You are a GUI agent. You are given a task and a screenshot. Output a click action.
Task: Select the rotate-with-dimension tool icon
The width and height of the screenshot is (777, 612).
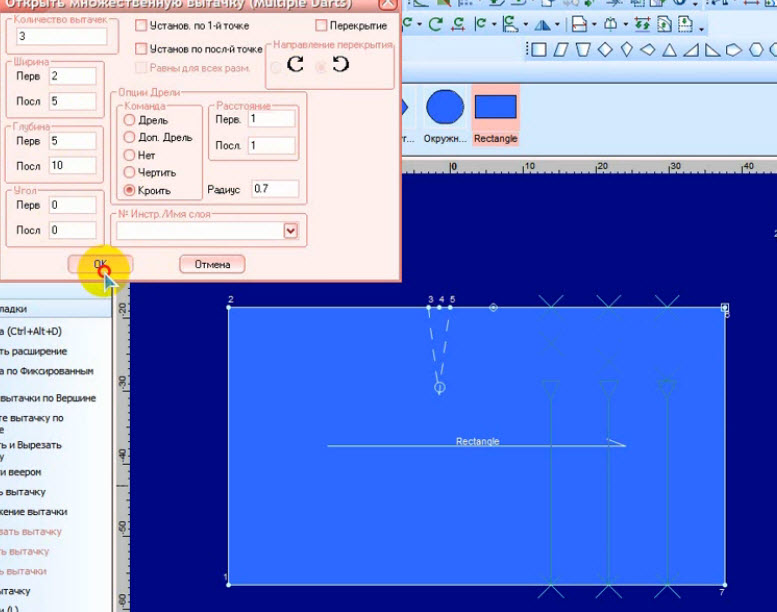[x=459, y=23]
